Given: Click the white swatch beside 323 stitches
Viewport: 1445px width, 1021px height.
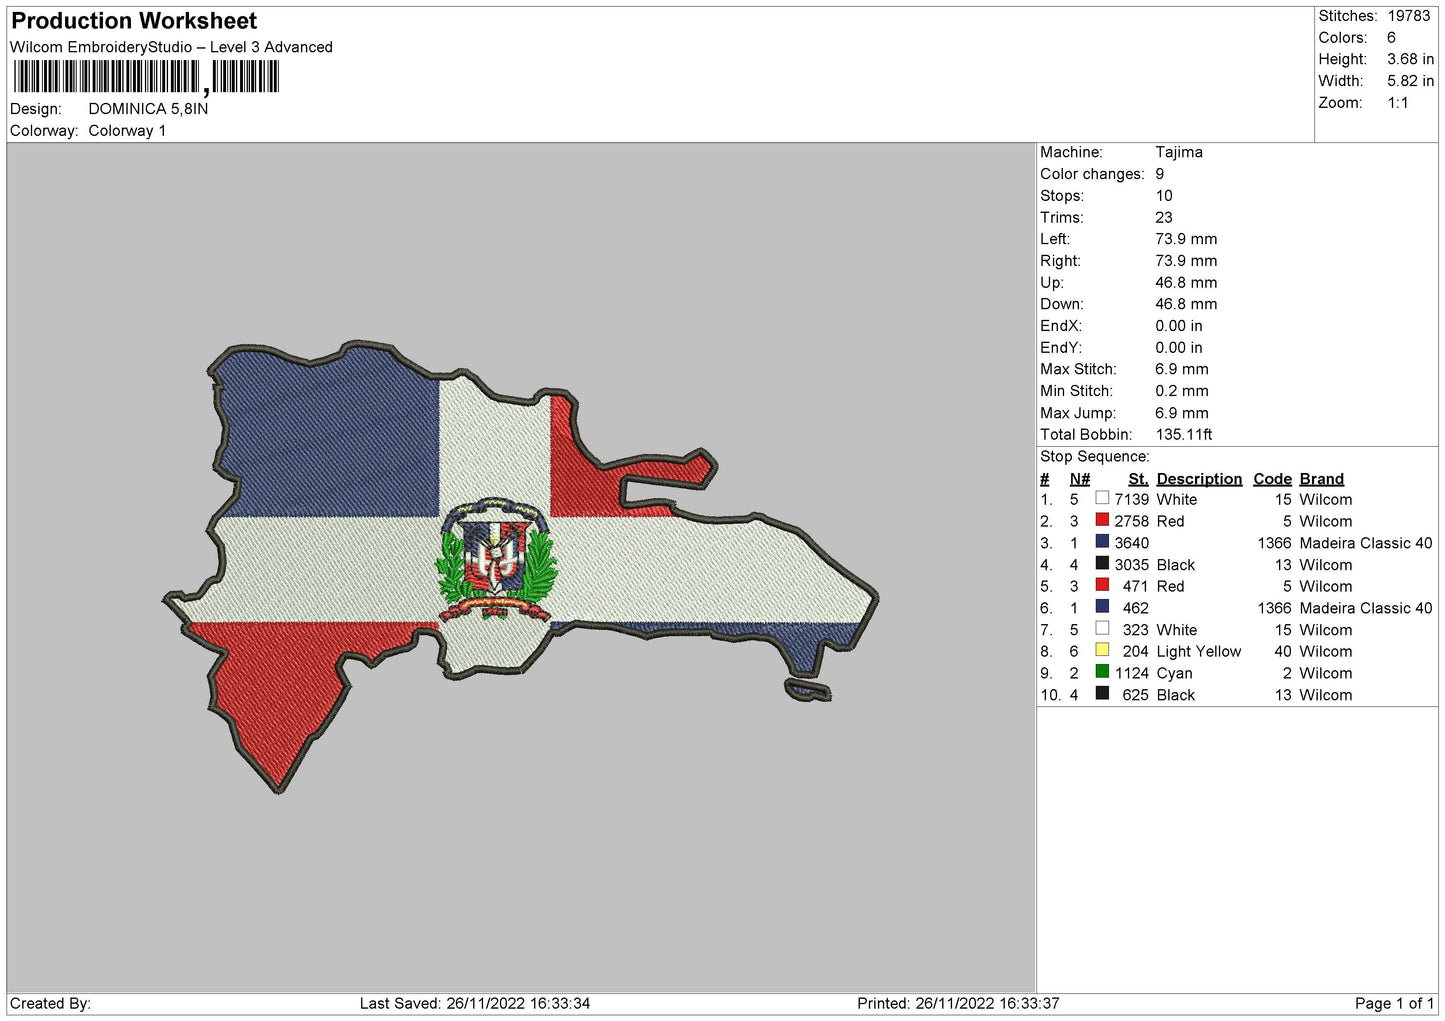Looking at the screenshot, I should coord(1102,629).
